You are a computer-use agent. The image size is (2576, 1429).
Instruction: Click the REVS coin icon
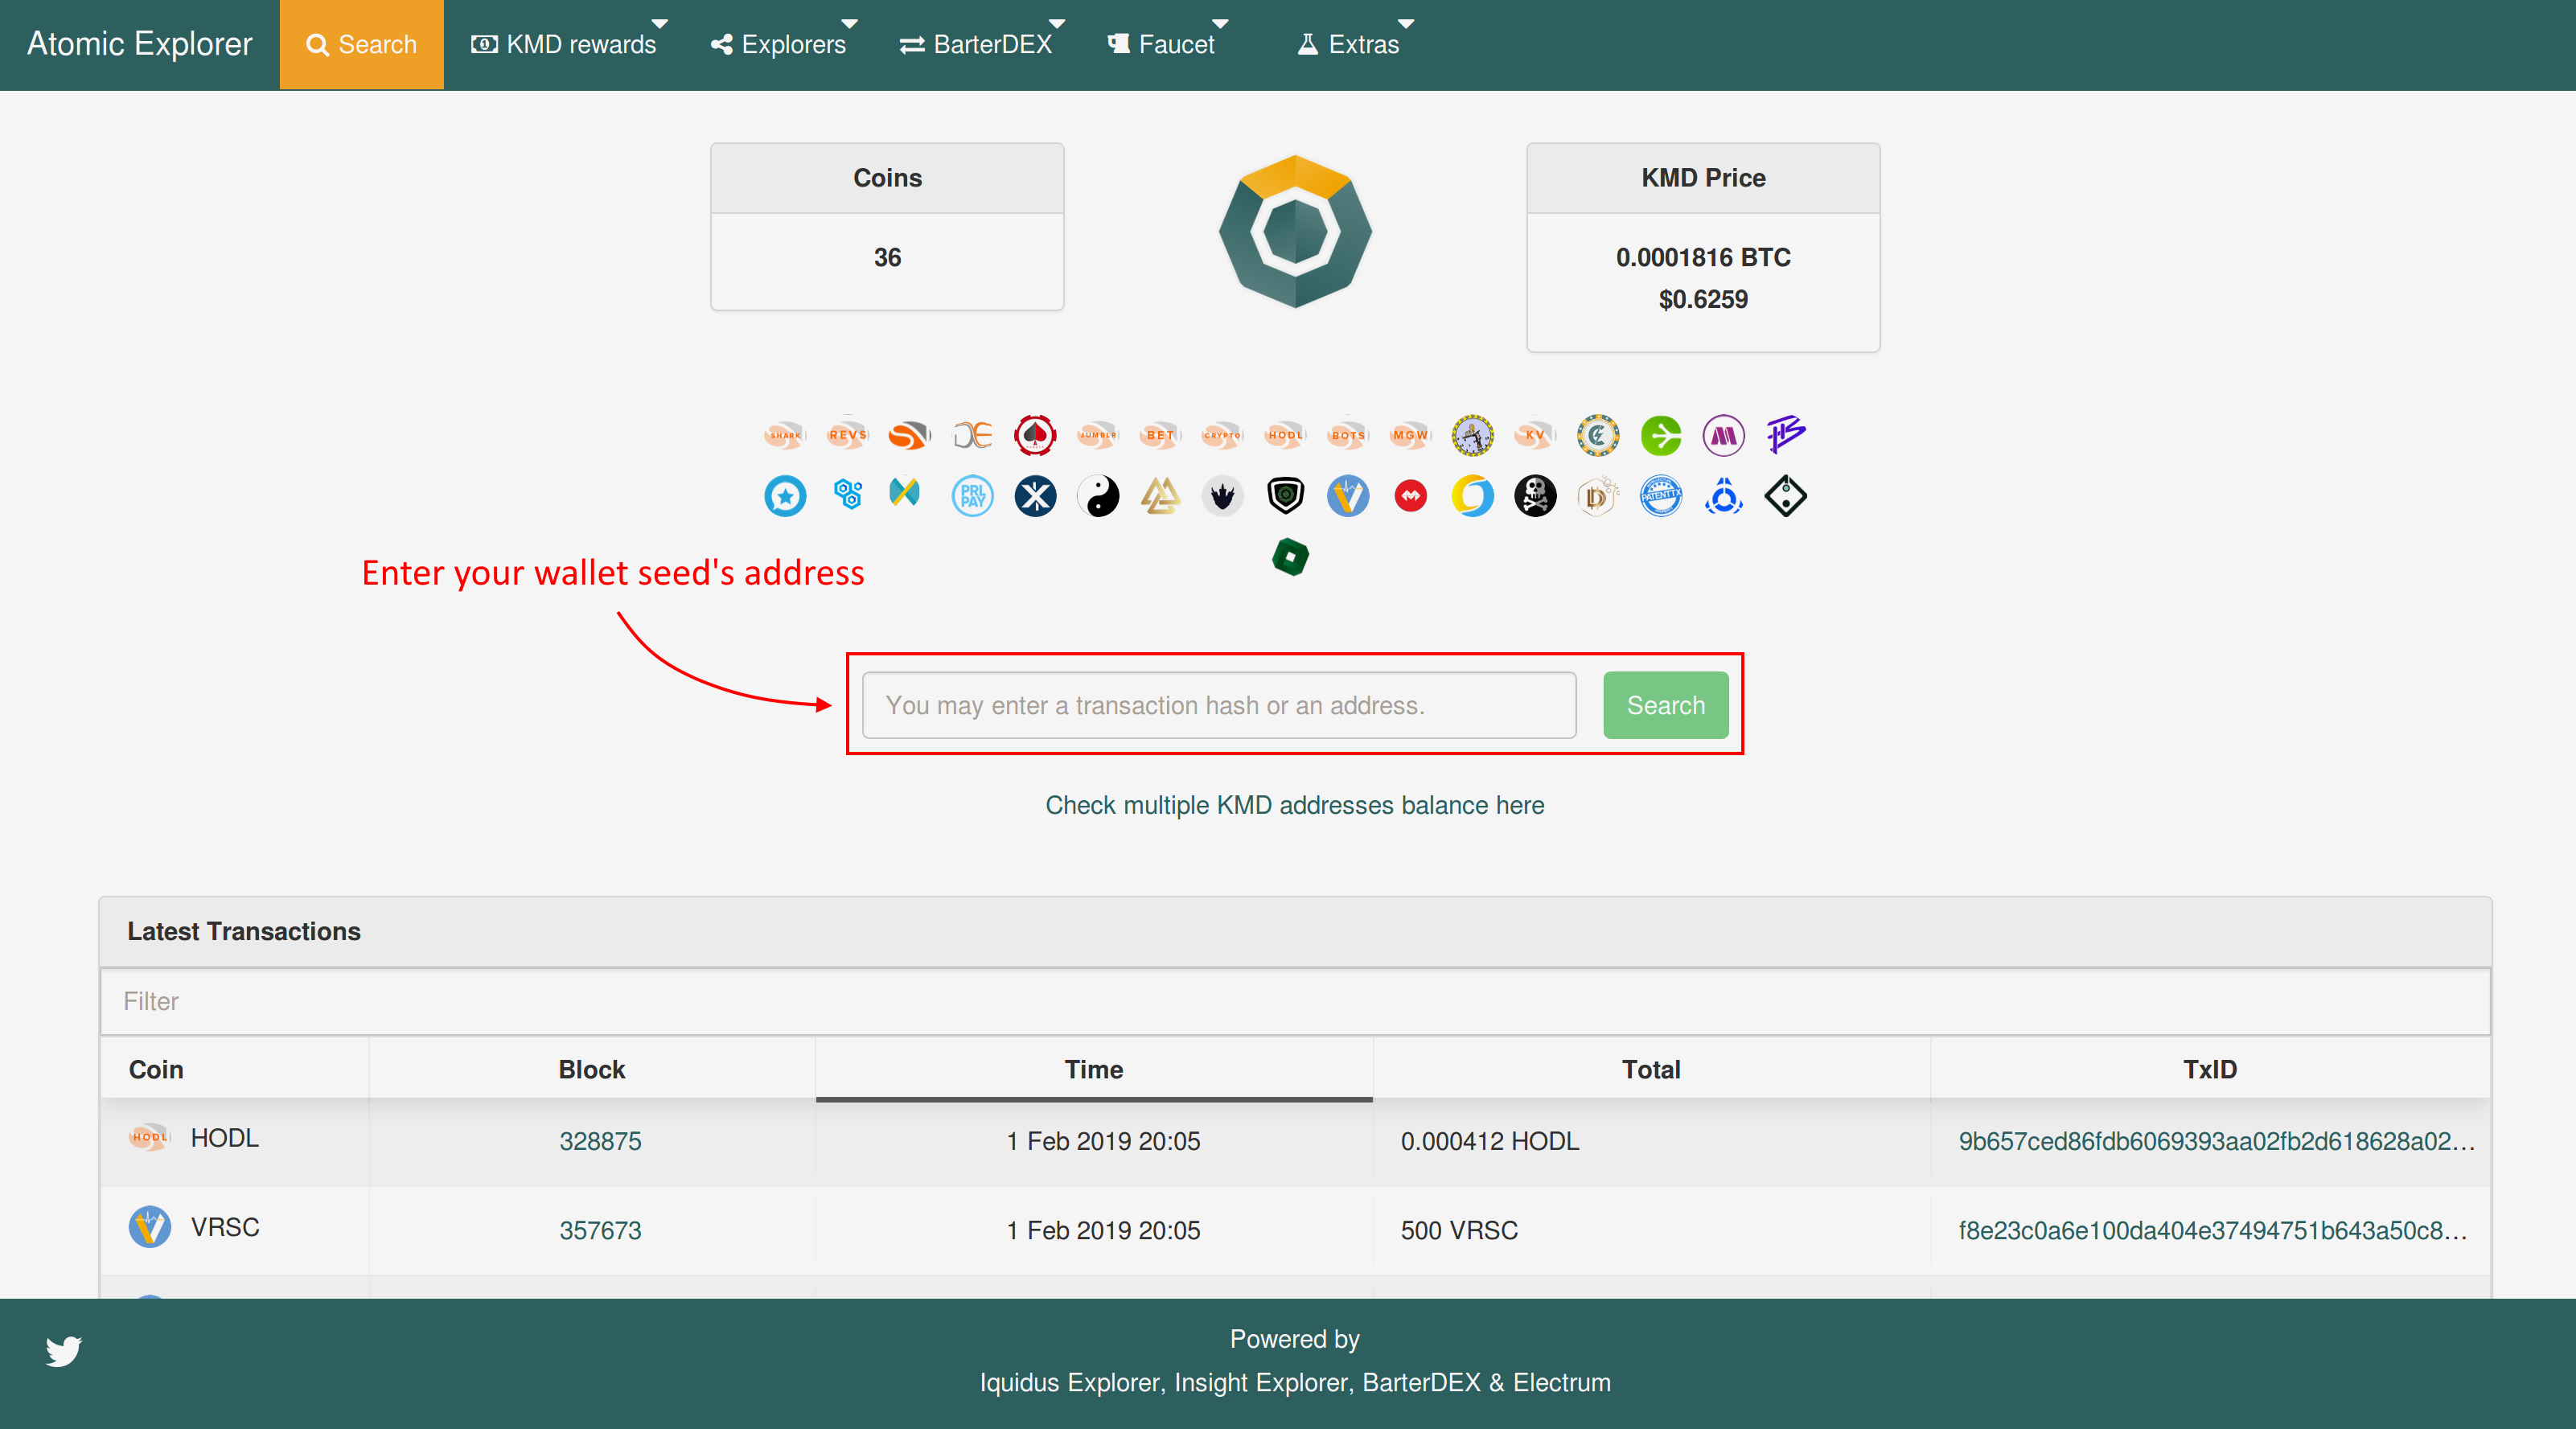(x=847, y=435)
